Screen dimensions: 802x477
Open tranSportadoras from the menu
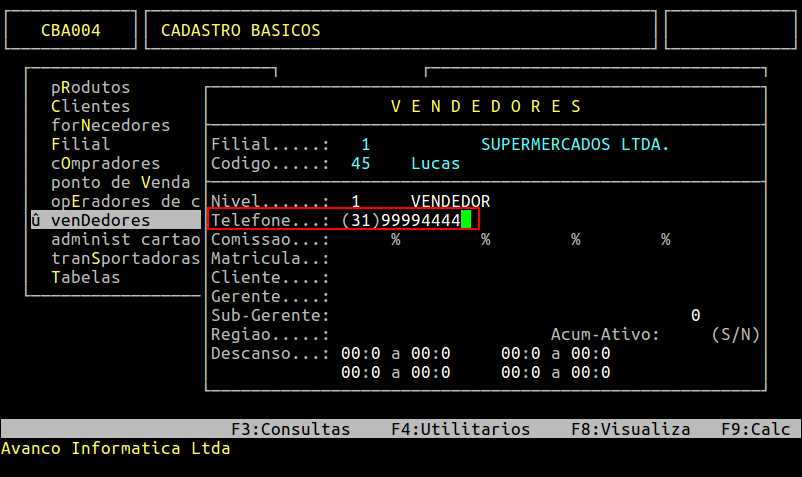click(x=125, y=258)
